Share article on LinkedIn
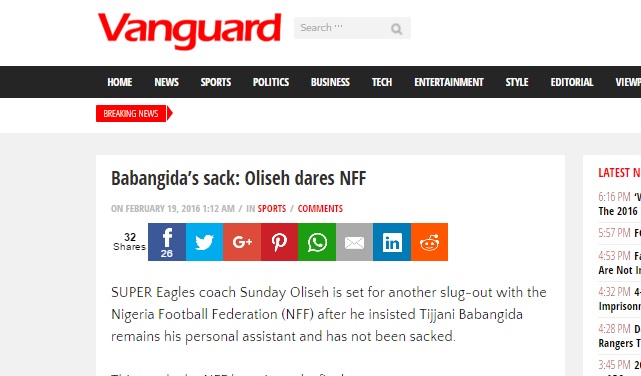This screenshot has height=376, width=641. (x=392, y=242)
